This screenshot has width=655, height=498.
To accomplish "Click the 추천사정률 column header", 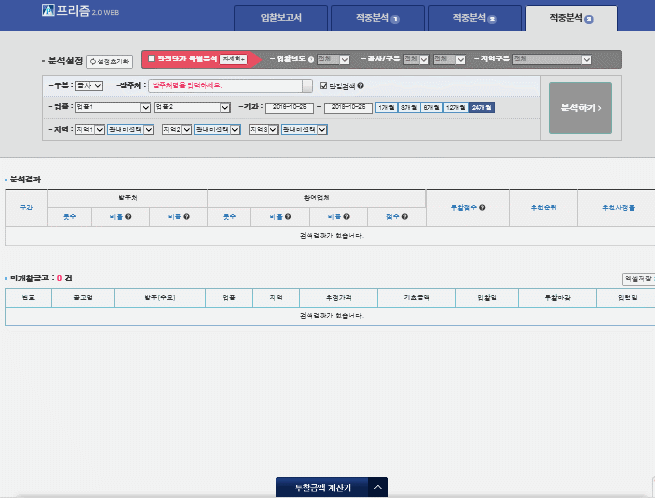I will point(618,208).
